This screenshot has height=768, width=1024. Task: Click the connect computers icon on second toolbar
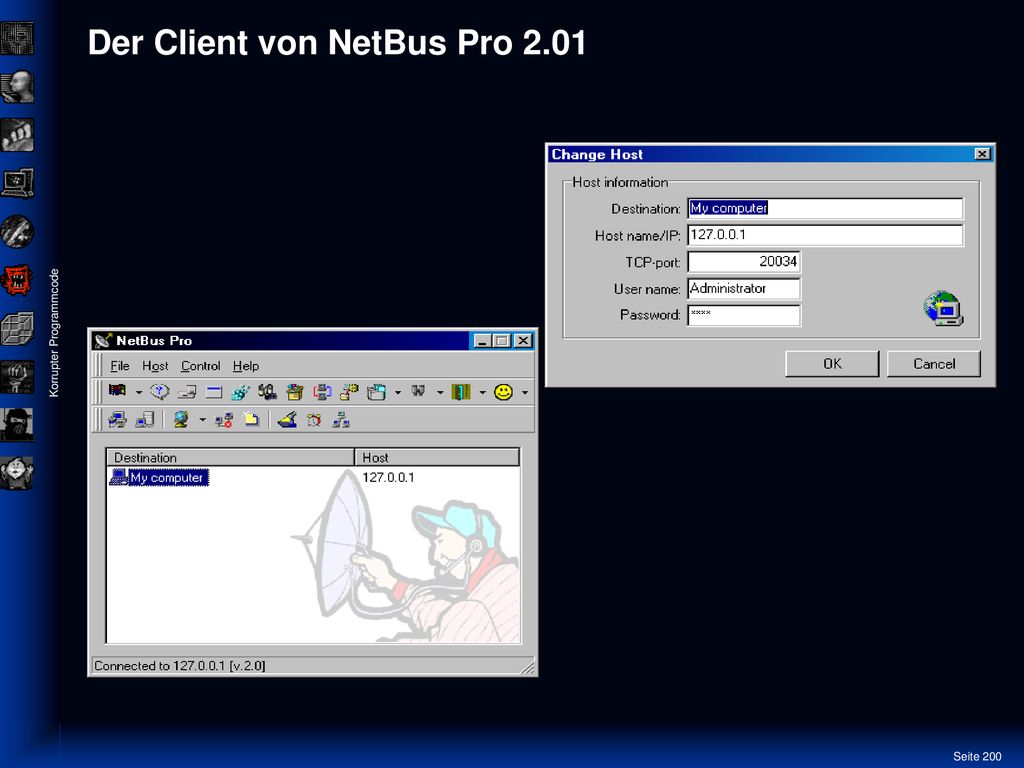point(118,419)
